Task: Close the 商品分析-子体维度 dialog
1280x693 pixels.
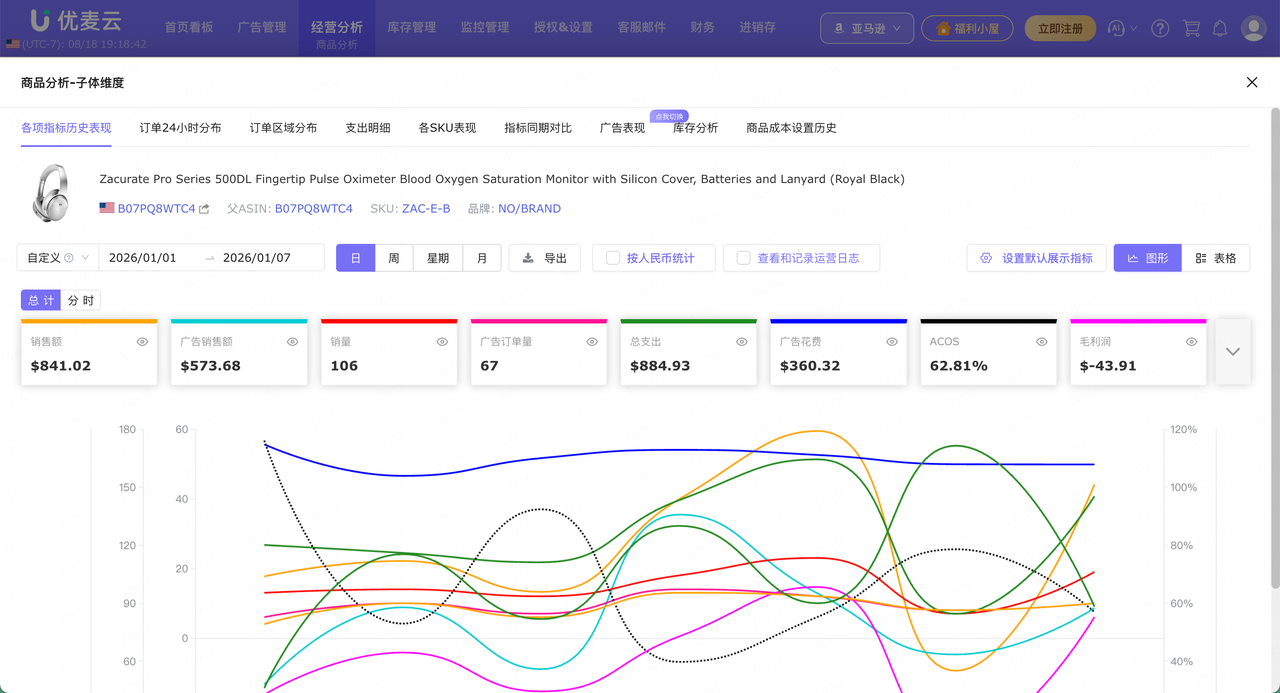Action: pyautogui.click(x=1252, y=82)
